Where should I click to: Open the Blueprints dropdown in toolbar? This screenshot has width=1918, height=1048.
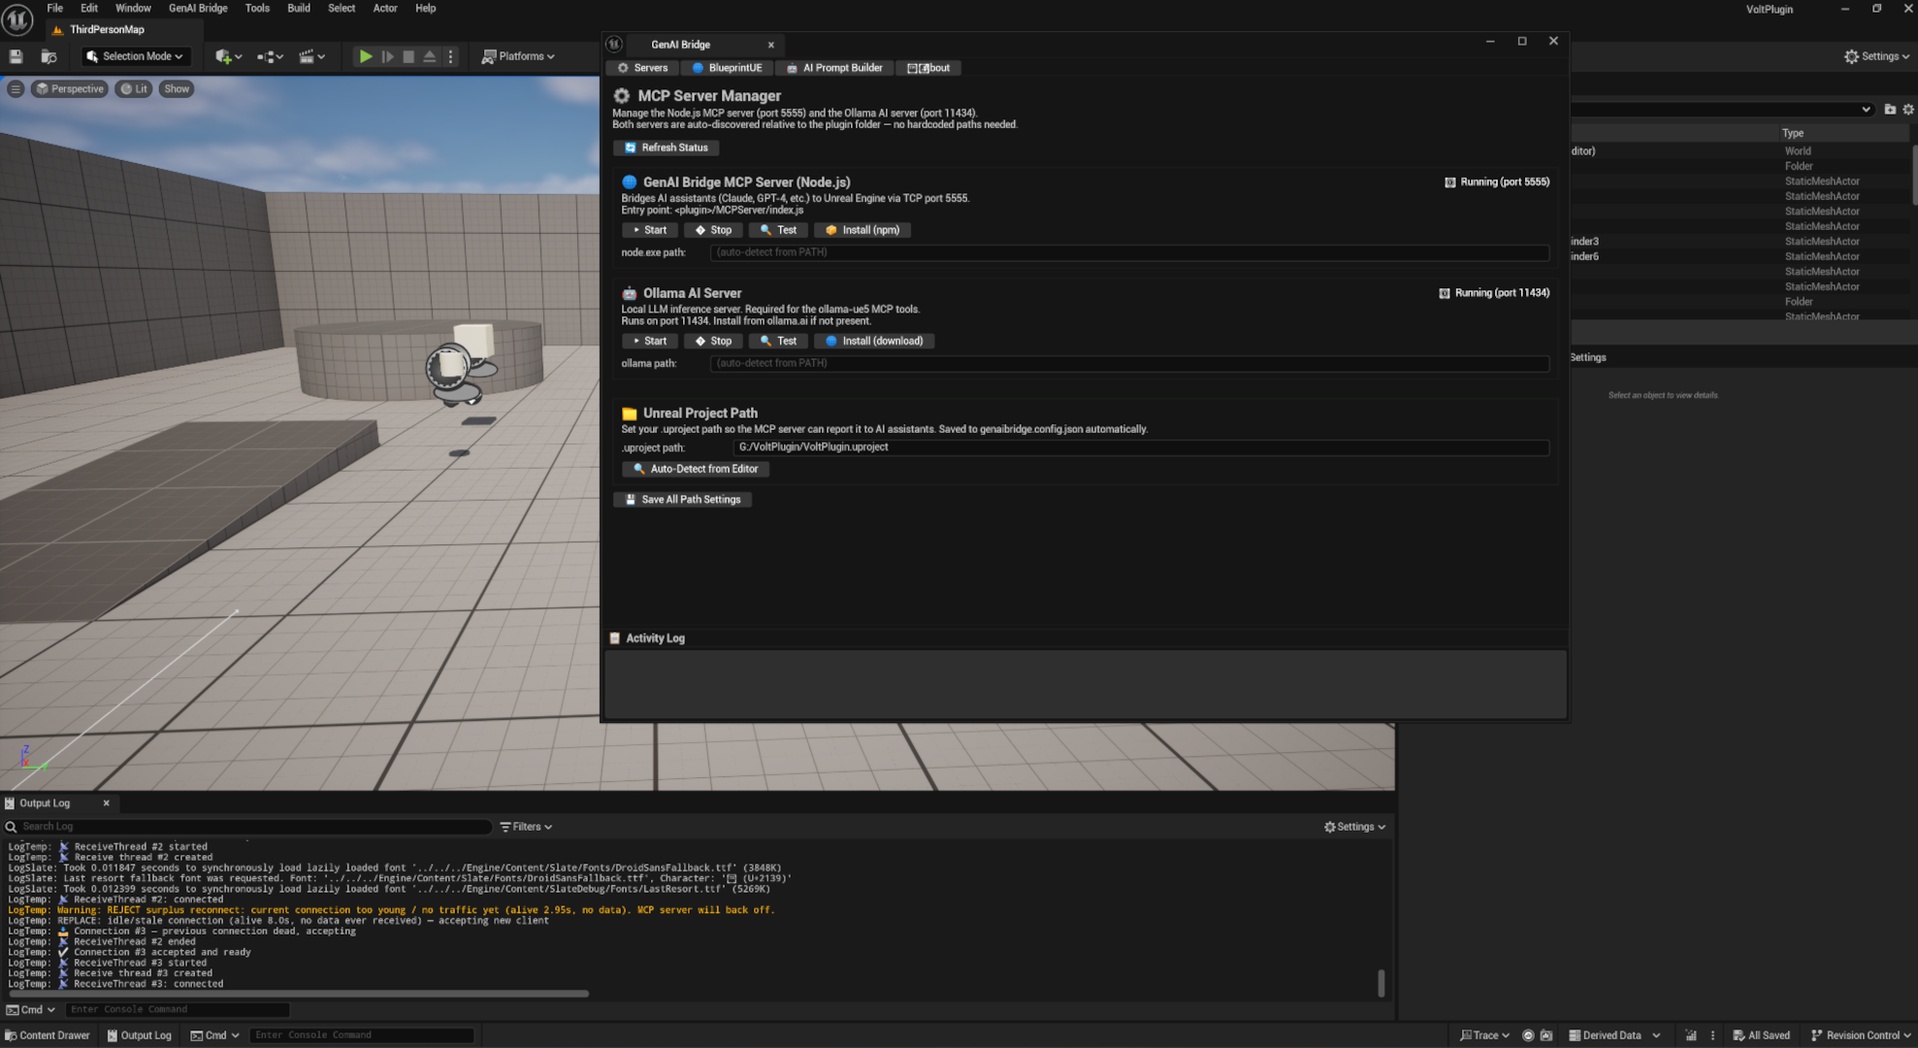pos(270,57)
